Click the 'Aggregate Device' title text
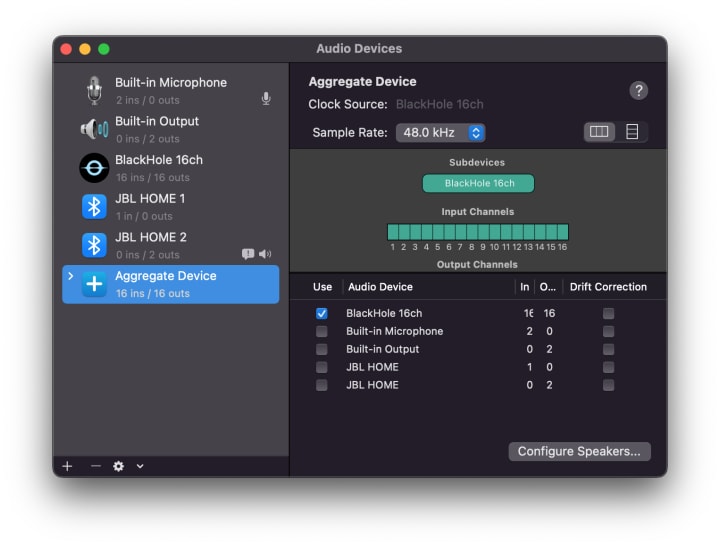Image resolution: width=720 pixels, height=547 pixels. point(362,82)
